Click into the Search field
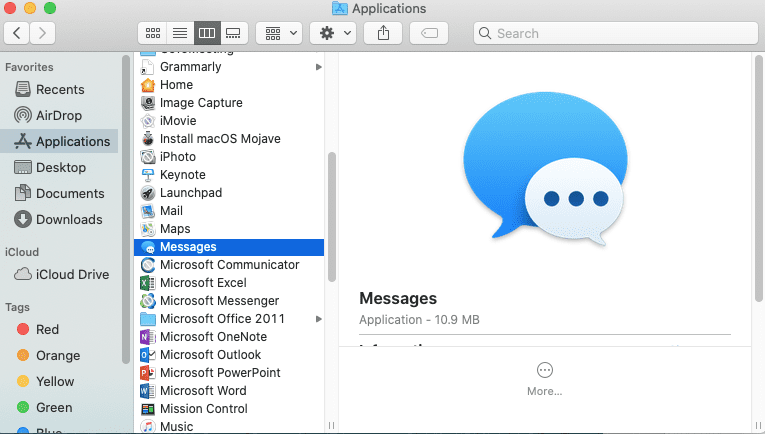Viewport: 765px width, 434px height. coord(616,33)
